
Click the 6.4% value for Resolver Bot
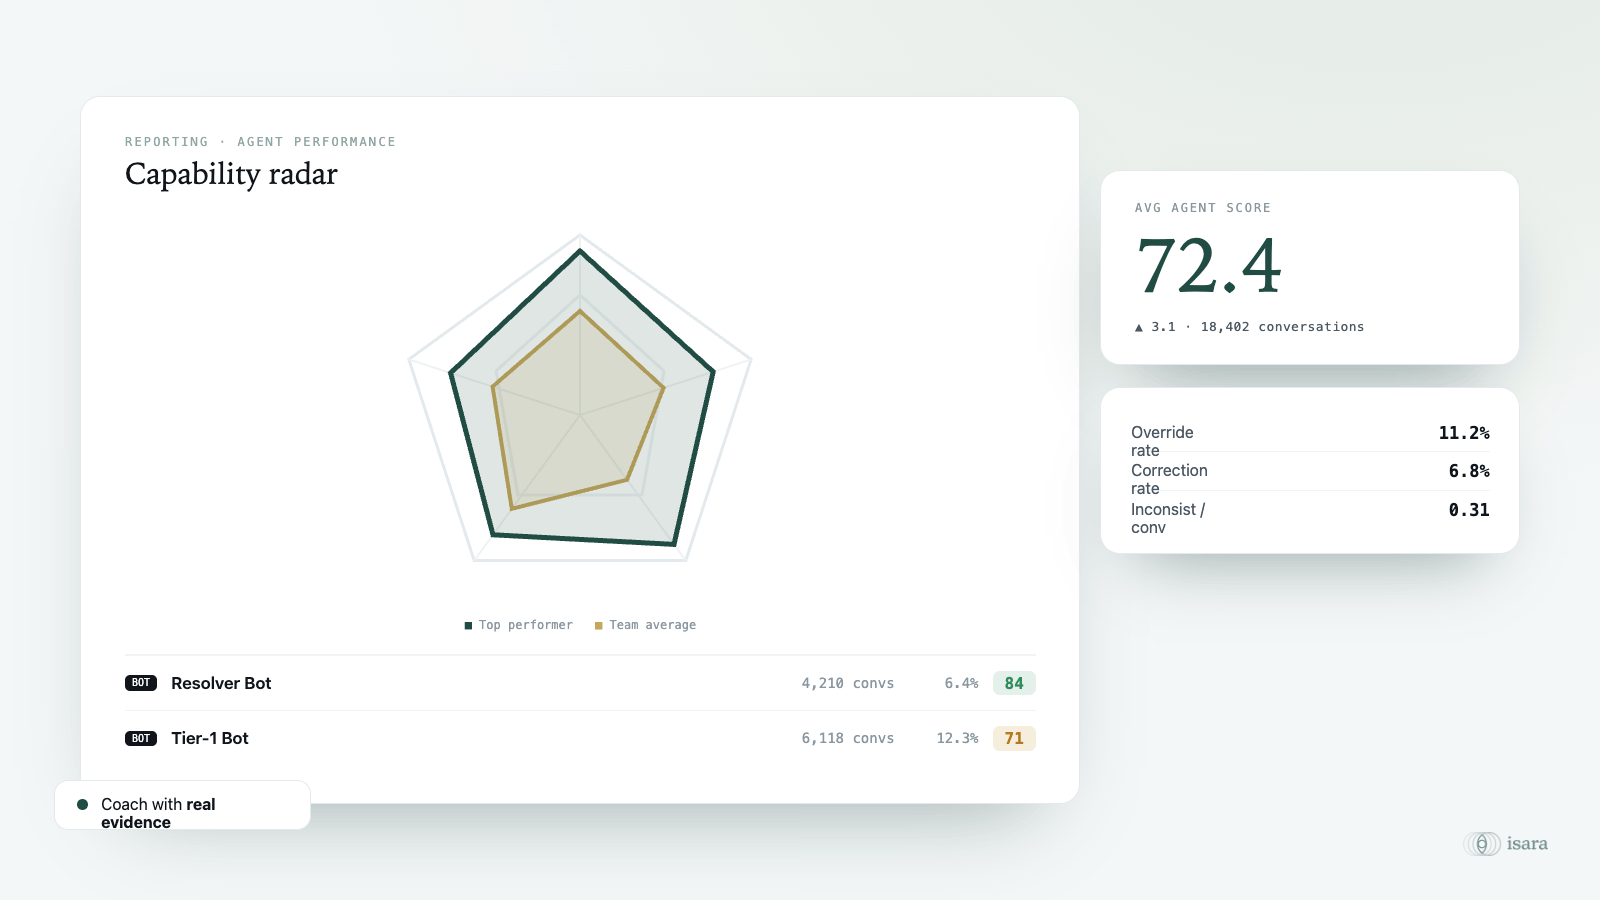coord(961,683)
